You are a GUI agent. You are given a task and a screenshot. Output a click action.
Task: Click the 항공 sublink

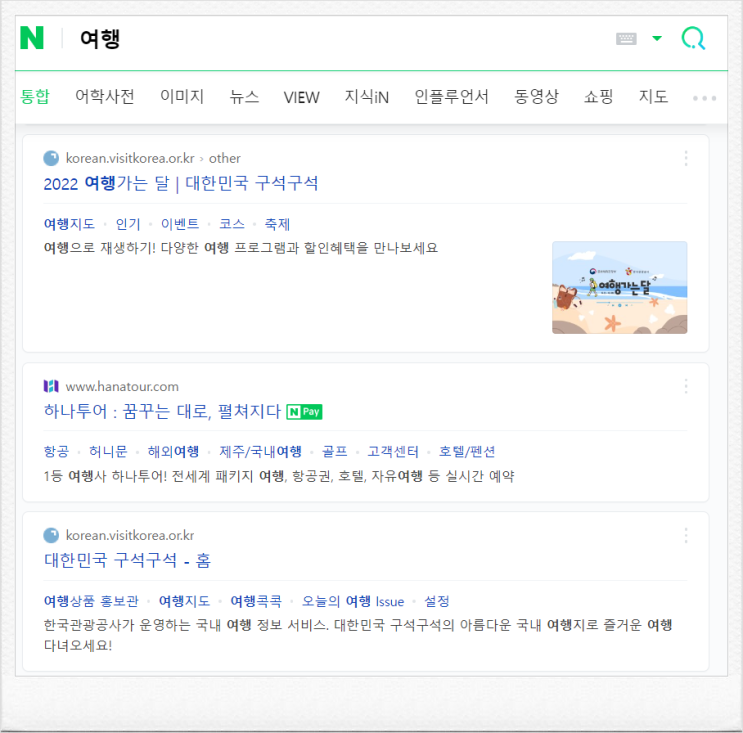click(56, 451)
